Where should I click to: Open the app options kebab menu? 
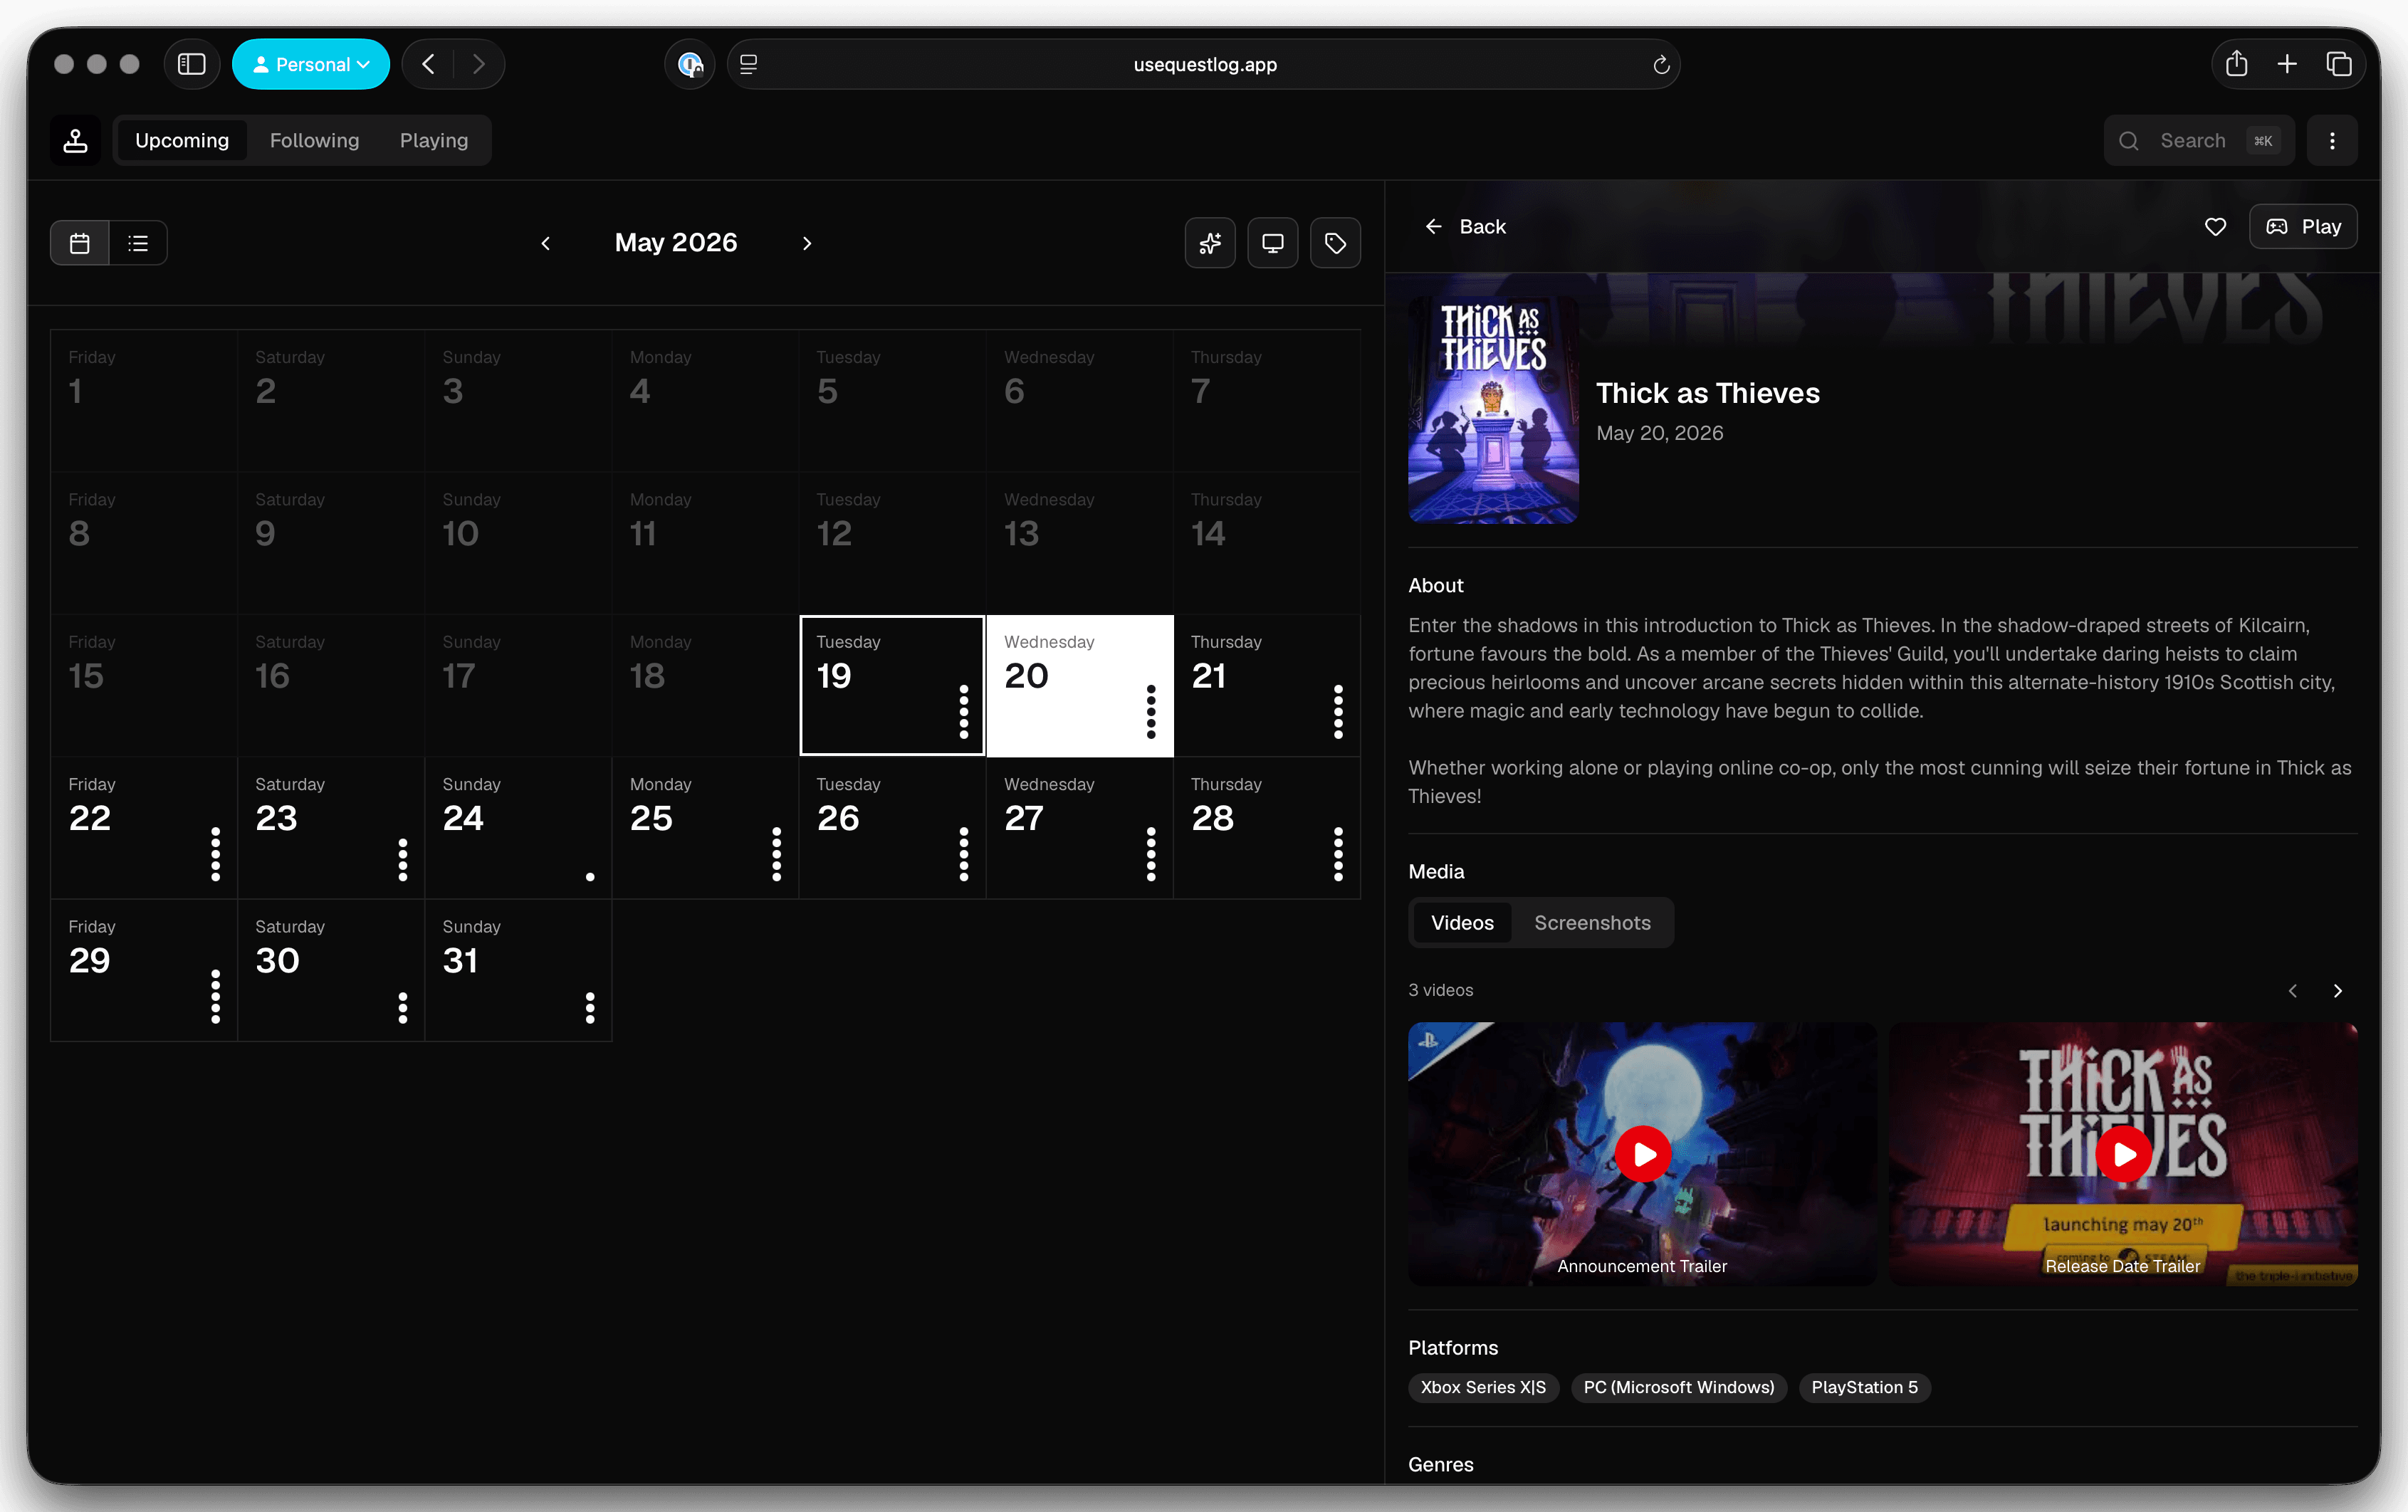[x=2332, y=140]
